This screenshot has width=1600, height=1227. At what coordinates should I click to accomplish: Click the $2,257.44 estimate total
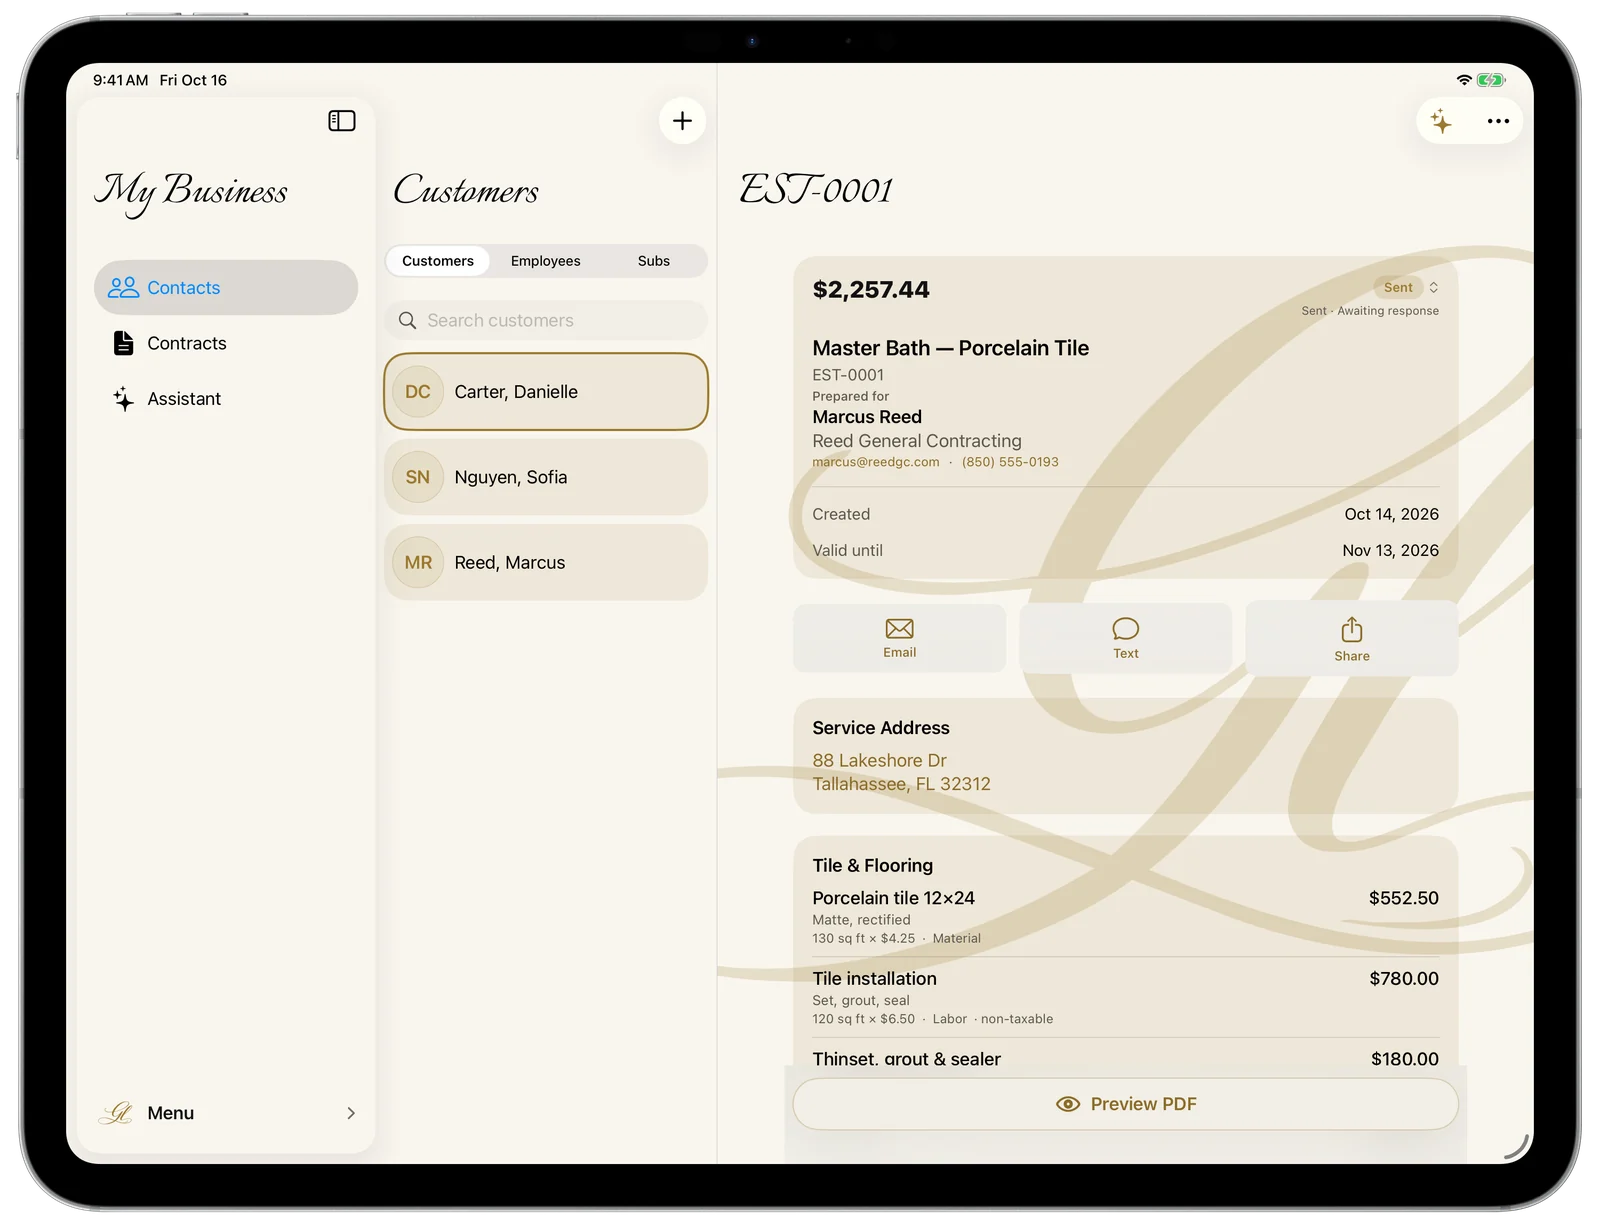(x=871, y=290)
